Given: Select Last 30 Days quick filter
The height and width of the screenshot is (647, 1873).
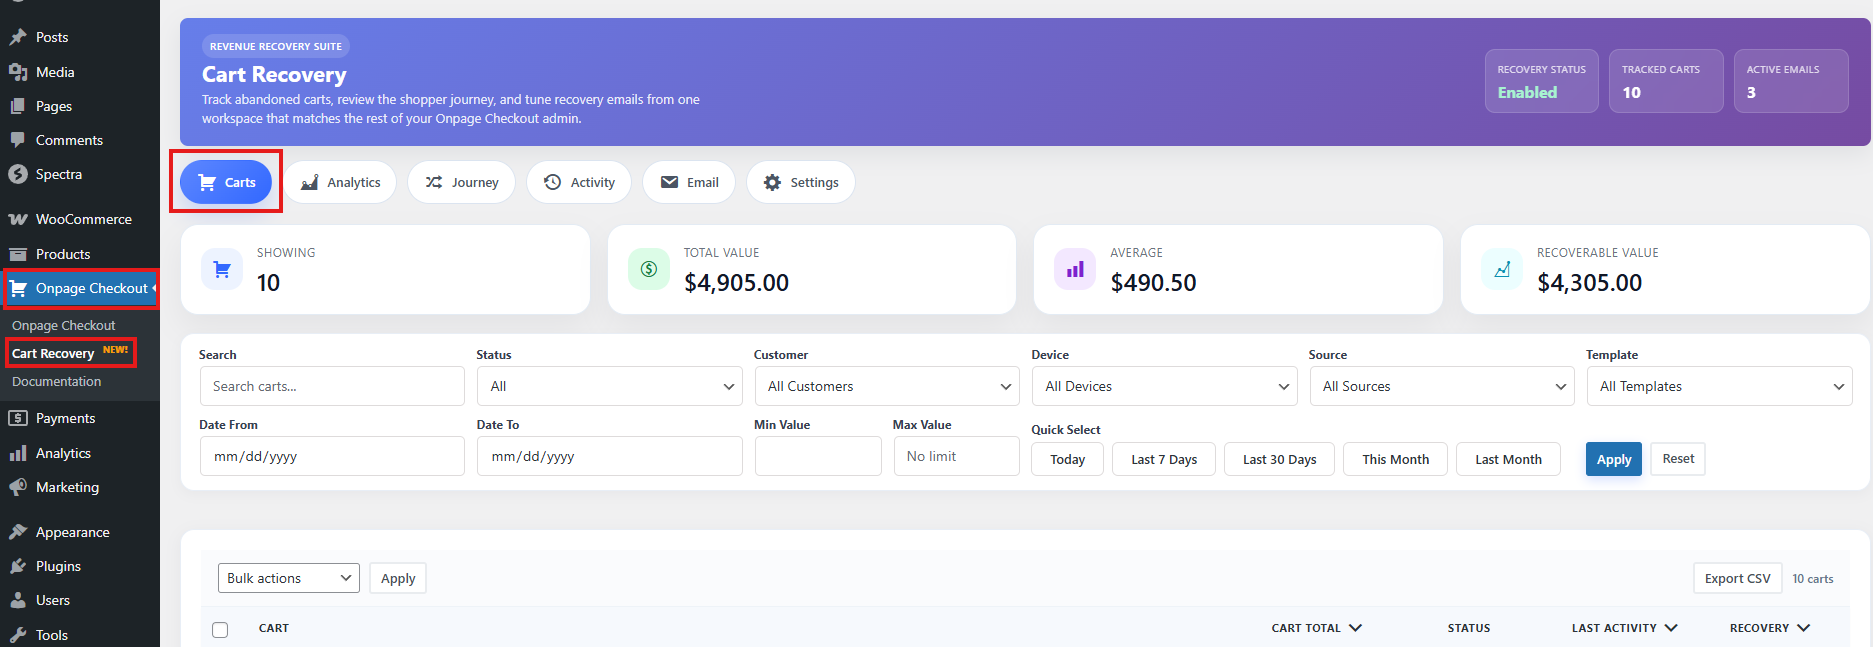Looking at the screenshot, I should (1280, 459).
